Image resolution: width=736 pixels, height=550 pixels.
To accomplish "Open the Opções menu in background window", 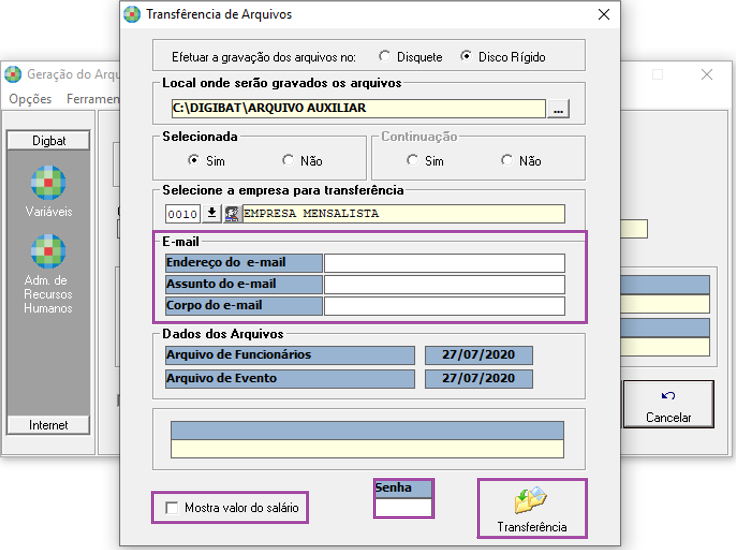I will [31, 99].
